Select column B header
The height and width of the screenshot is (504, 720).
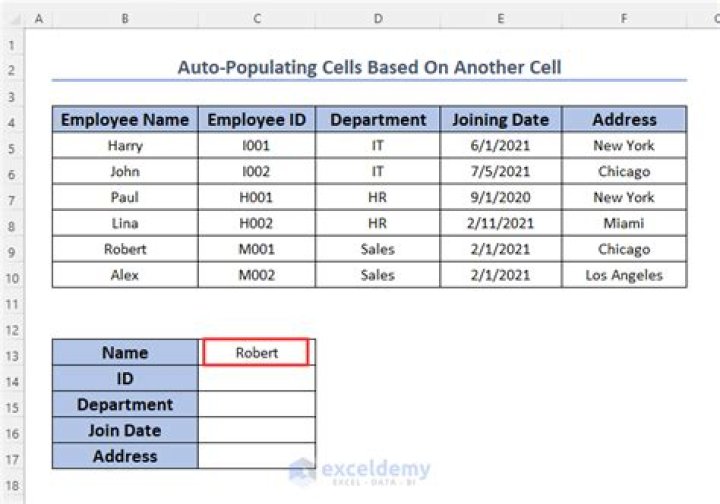pos(125,18)
